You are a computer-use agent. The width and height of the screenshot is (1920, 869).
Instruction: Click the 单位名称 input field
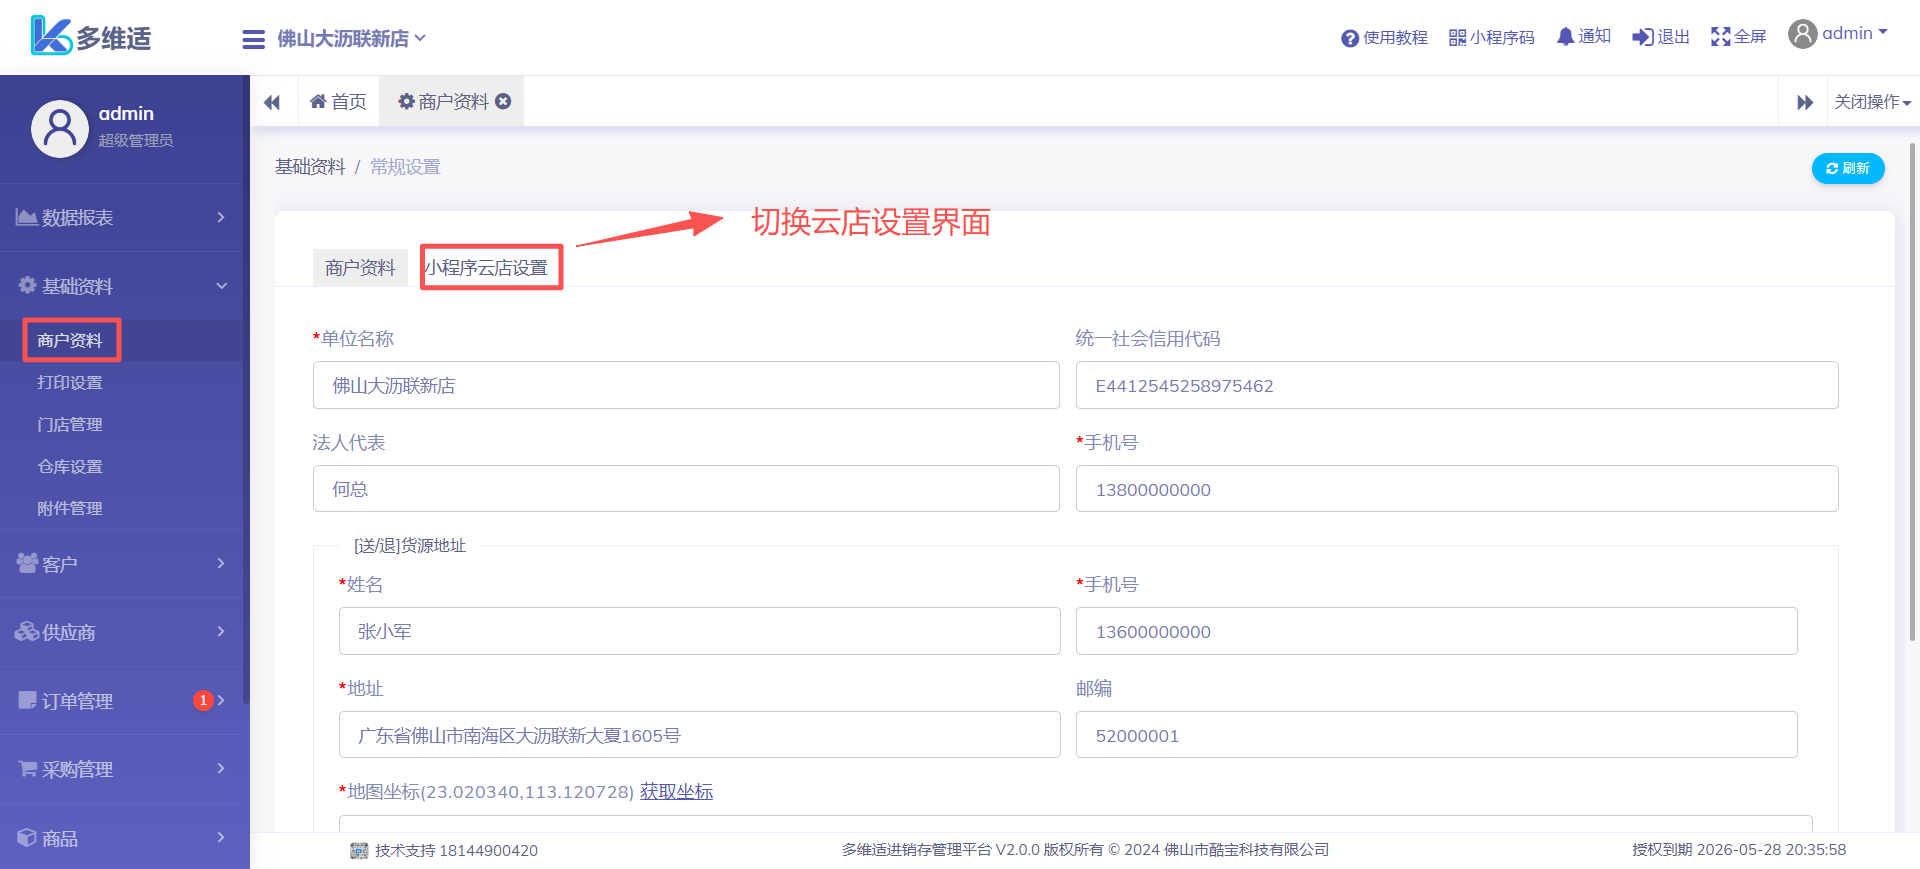[x=685, y=386]
